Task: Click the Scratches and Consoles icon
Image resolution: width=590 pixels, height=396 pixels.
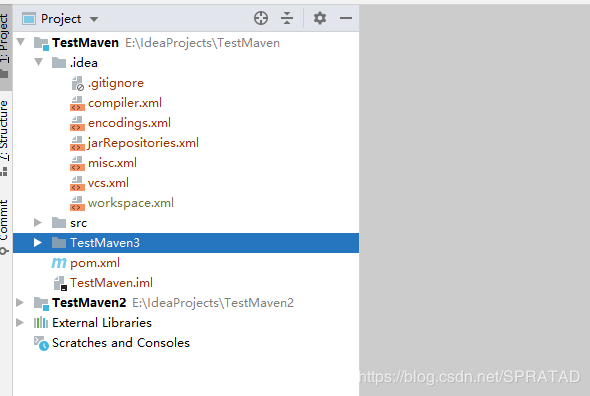Action: (x=41, y=343)
